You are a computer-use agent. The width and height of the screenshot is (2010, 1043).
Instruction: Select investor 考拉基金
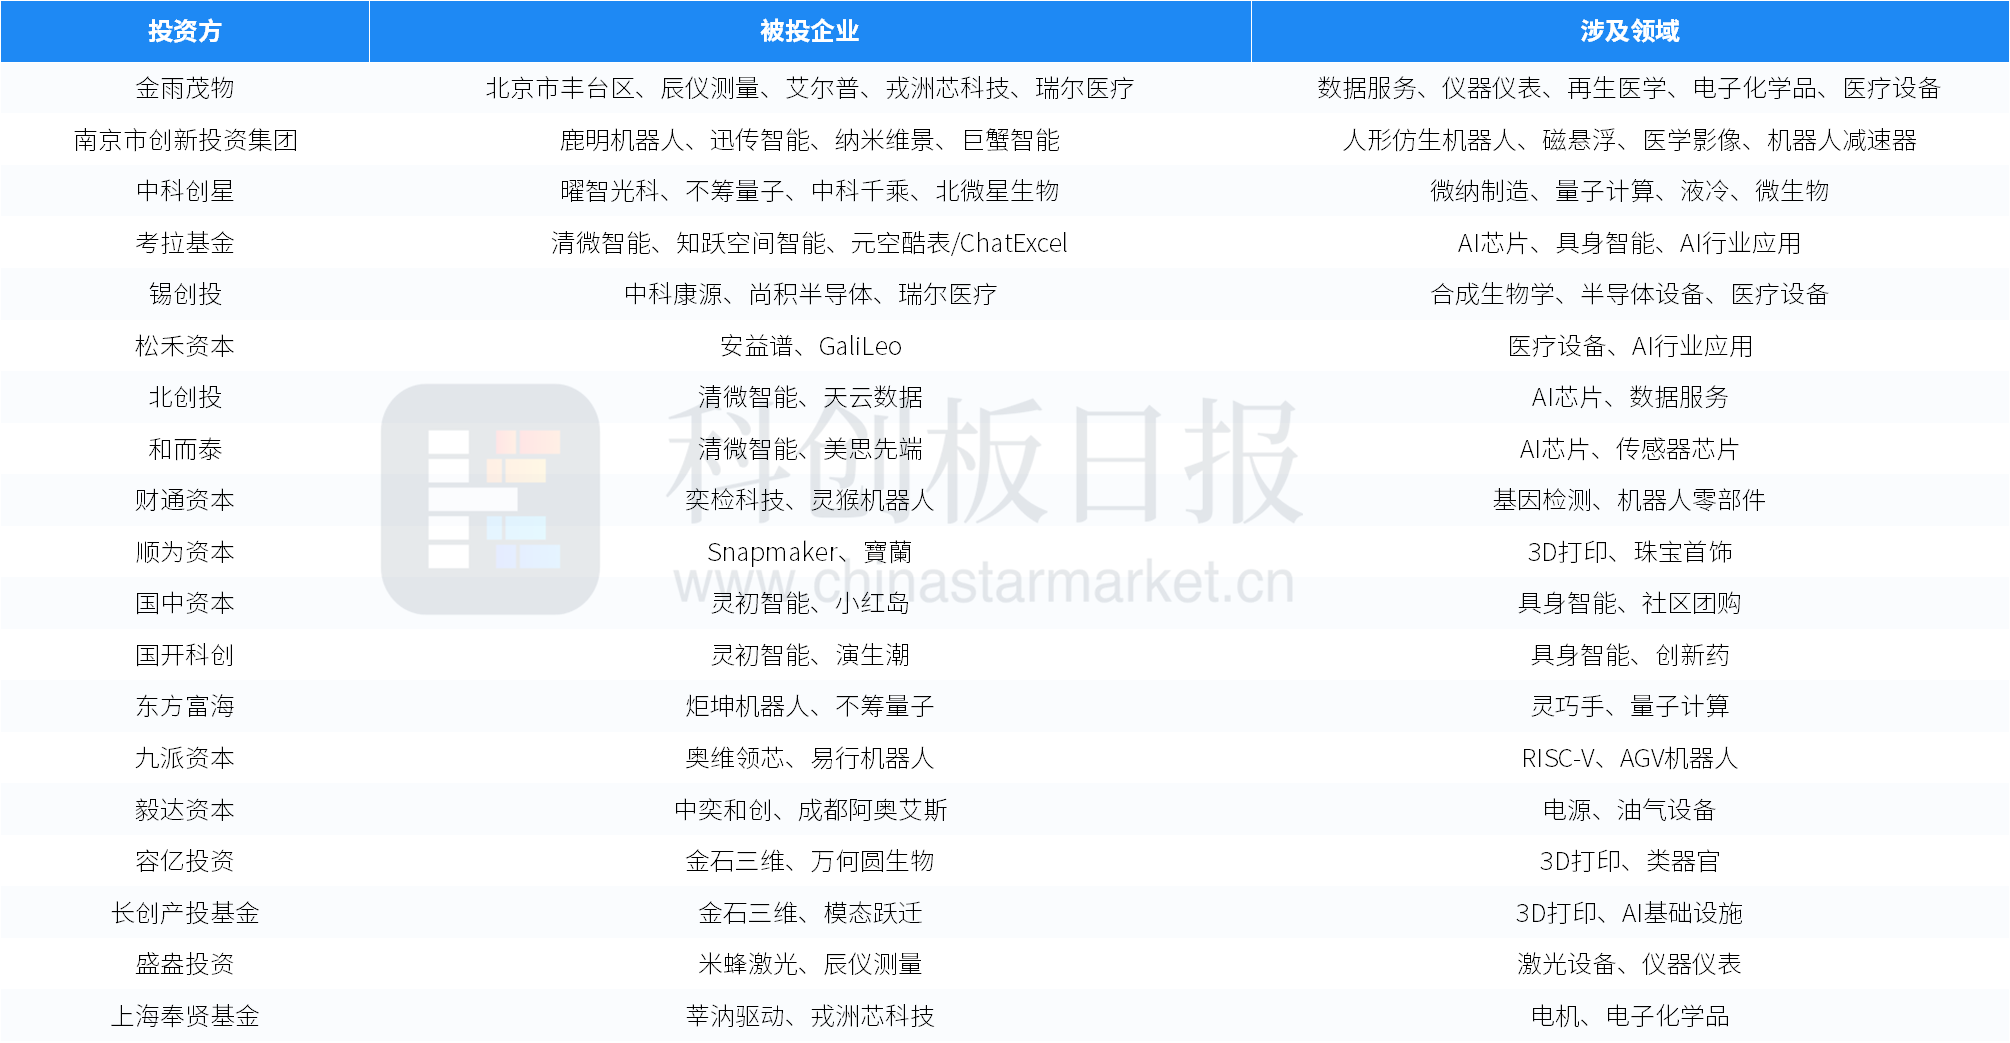185,243
